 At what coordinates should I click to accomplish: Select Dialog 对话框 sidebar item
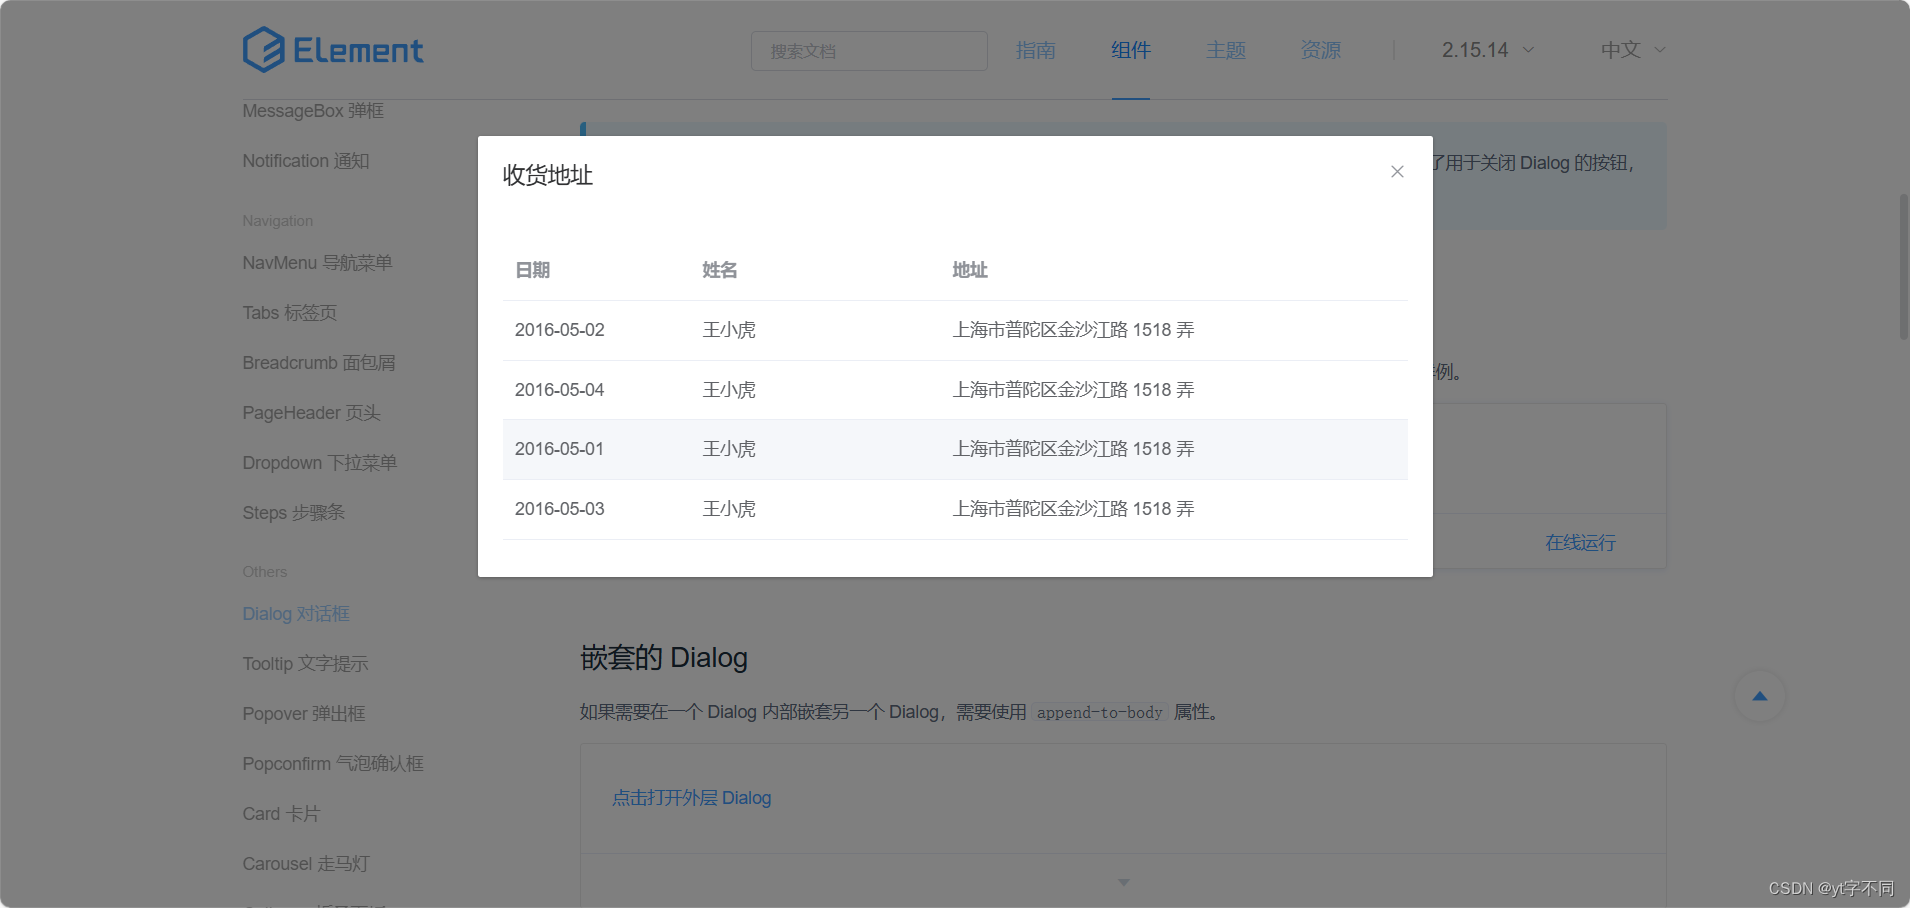pos(296,614)
